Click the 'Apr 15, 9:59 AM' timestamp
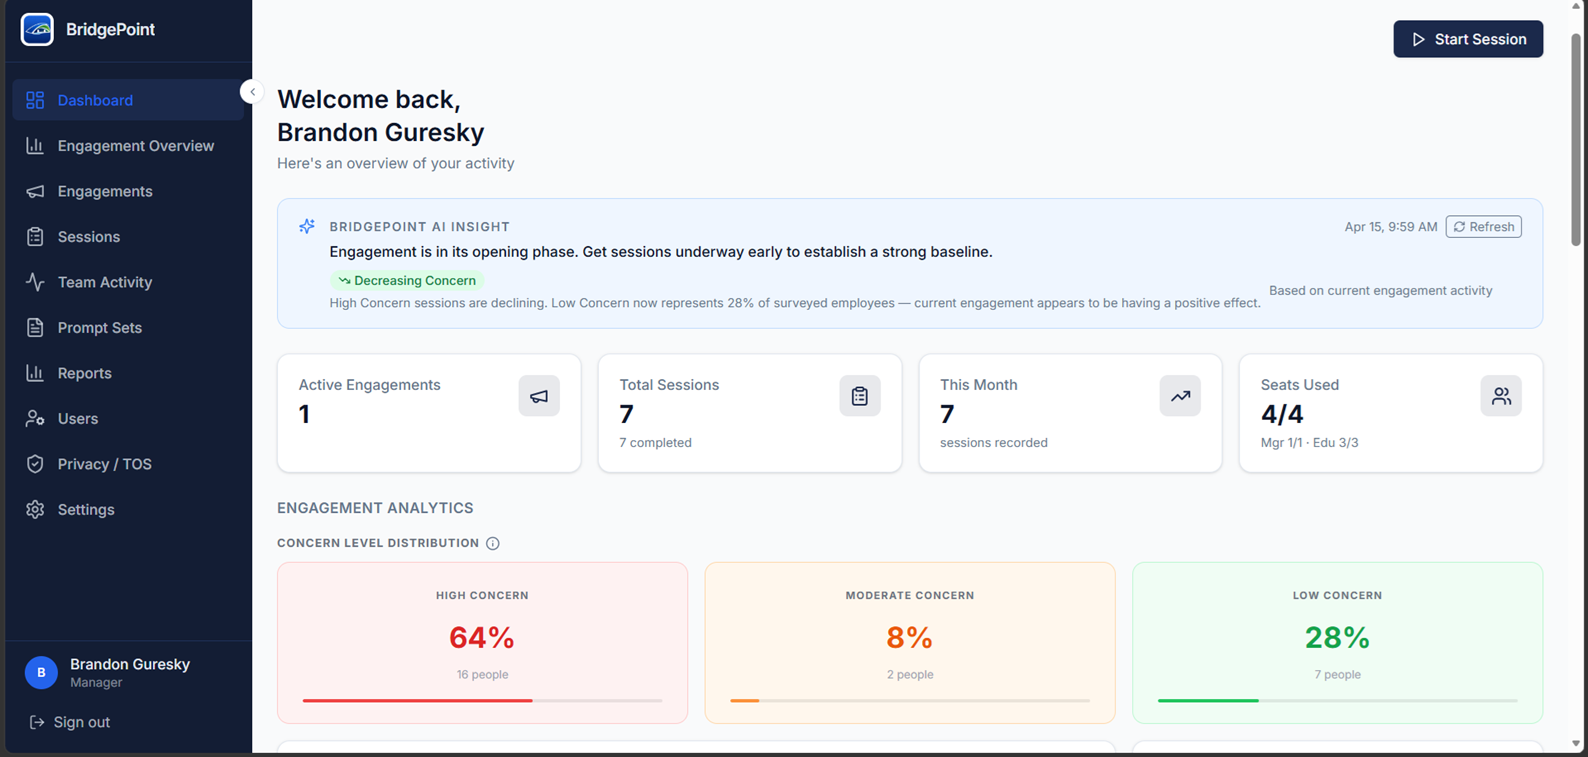Image resolution: width=1588 pixels, height=757 pixels. click(1391, 227)
